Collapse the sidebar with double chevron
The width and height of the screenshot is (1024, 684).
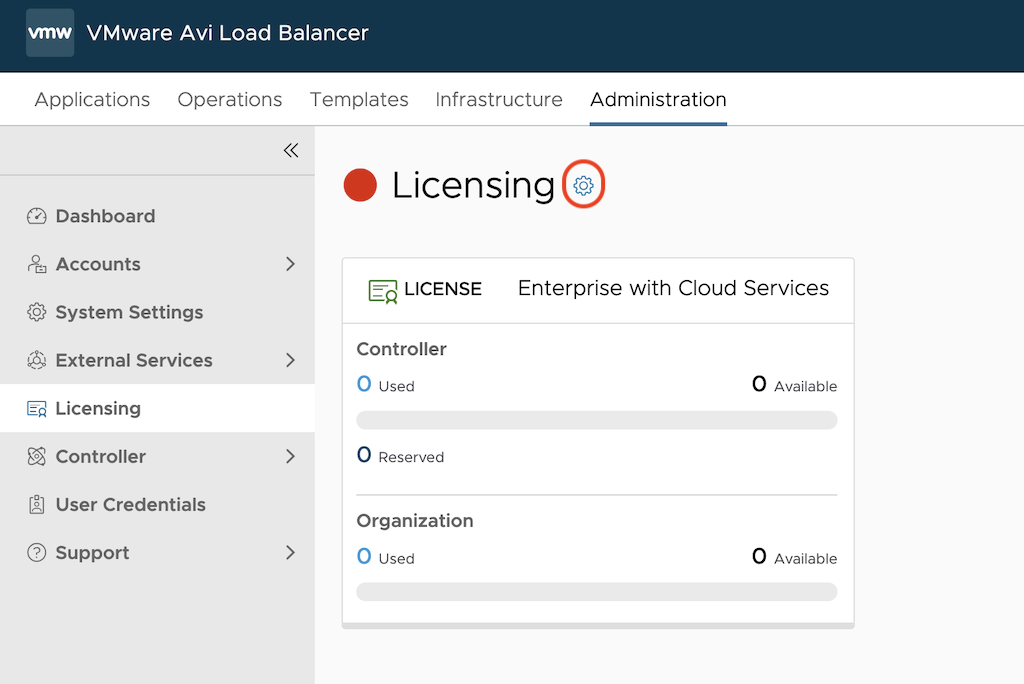291,150
